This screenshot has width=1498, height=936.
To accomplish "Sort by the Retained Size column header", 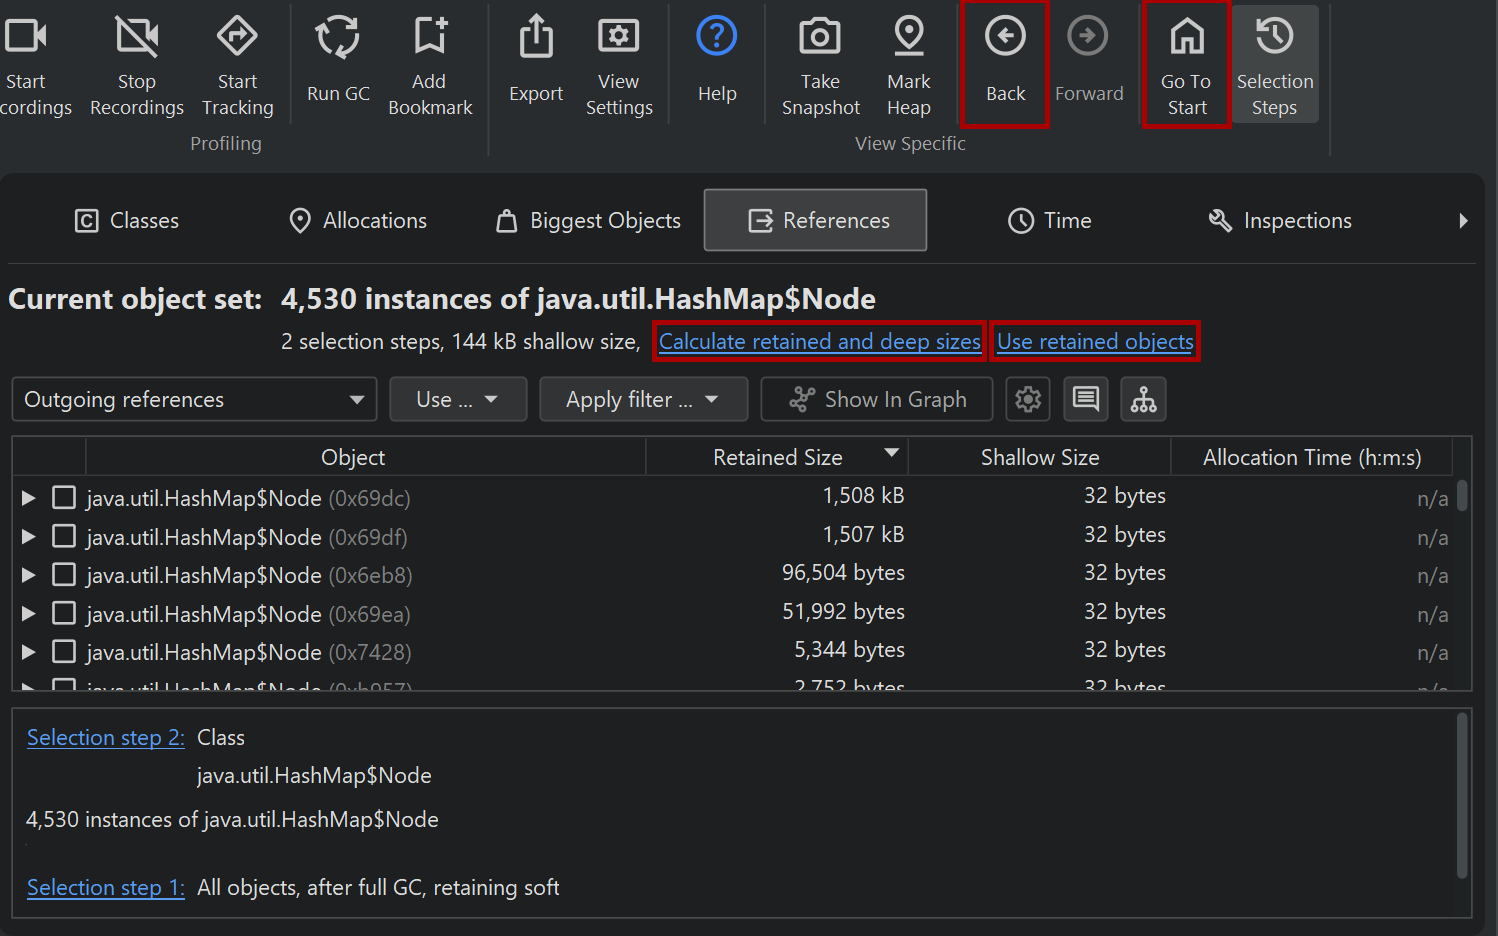I will [x=777, y=457].
